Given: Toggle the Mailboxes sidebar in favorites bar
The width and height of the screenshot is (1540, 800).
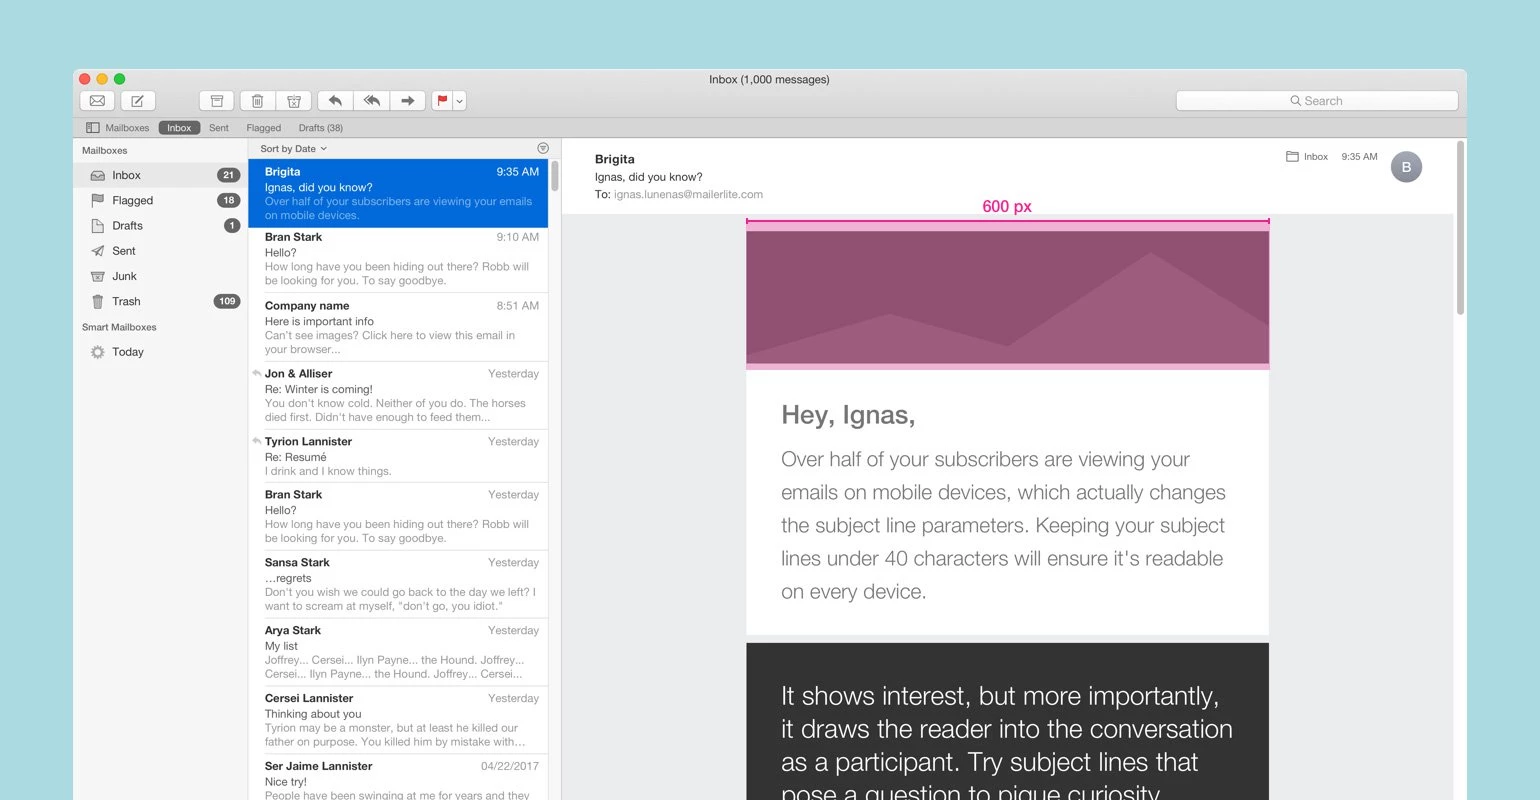Looking at the screenshot, I should [x=117, y=128].
